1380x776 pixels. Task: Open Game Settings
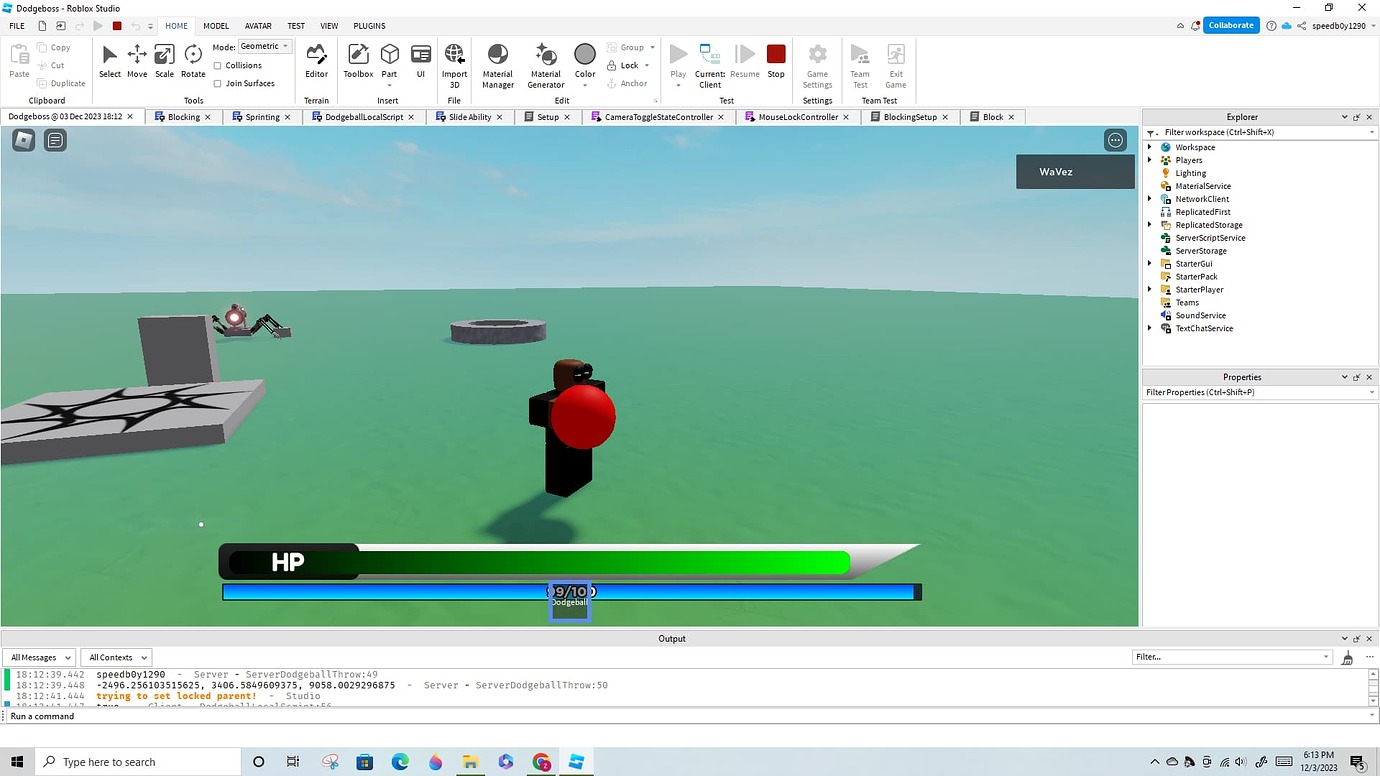pyautogui.click(x=818, y=66)
